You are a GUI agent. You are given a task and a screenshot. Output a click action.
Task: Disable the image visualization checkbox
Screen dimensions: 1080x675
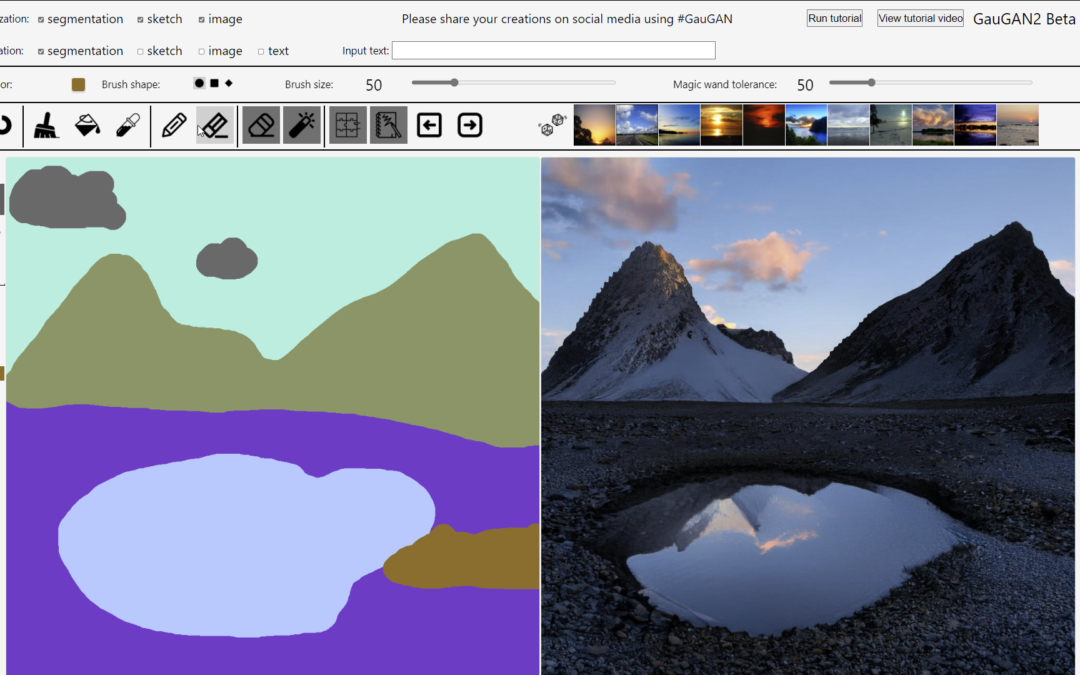(201, 18)
